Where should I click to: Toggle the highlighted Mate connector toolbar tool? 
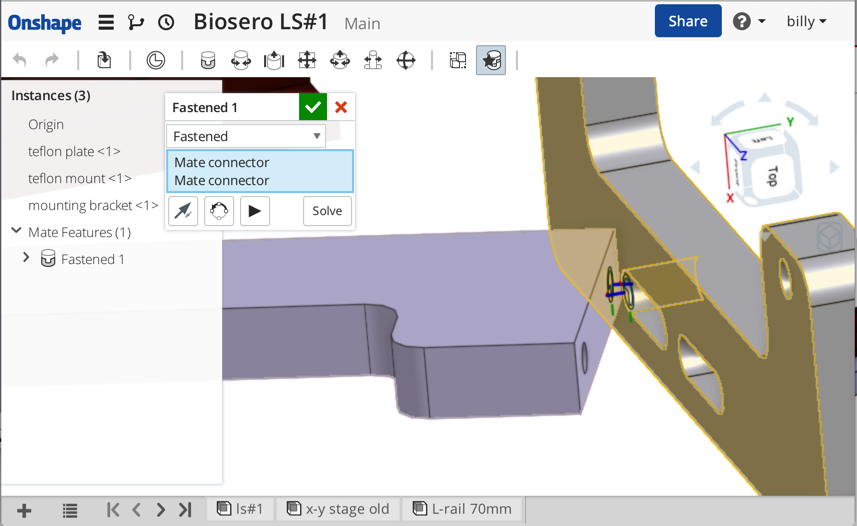pos(491,60)
